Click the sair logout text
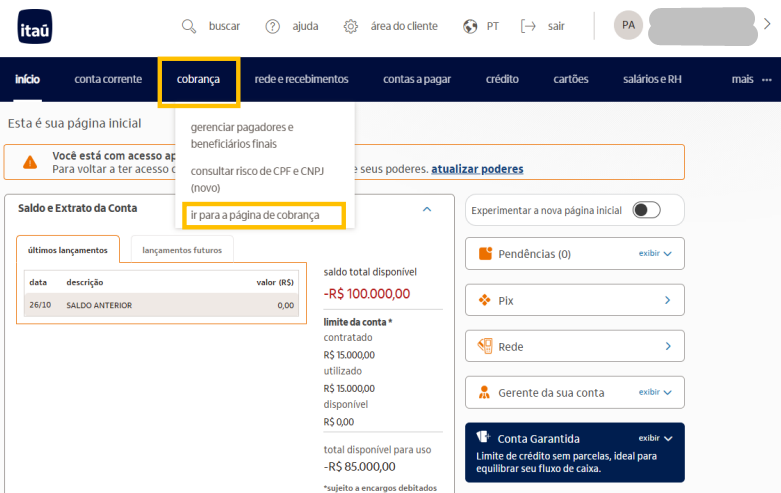Screen dimensions: 781x493 click(x=556, y=26)
